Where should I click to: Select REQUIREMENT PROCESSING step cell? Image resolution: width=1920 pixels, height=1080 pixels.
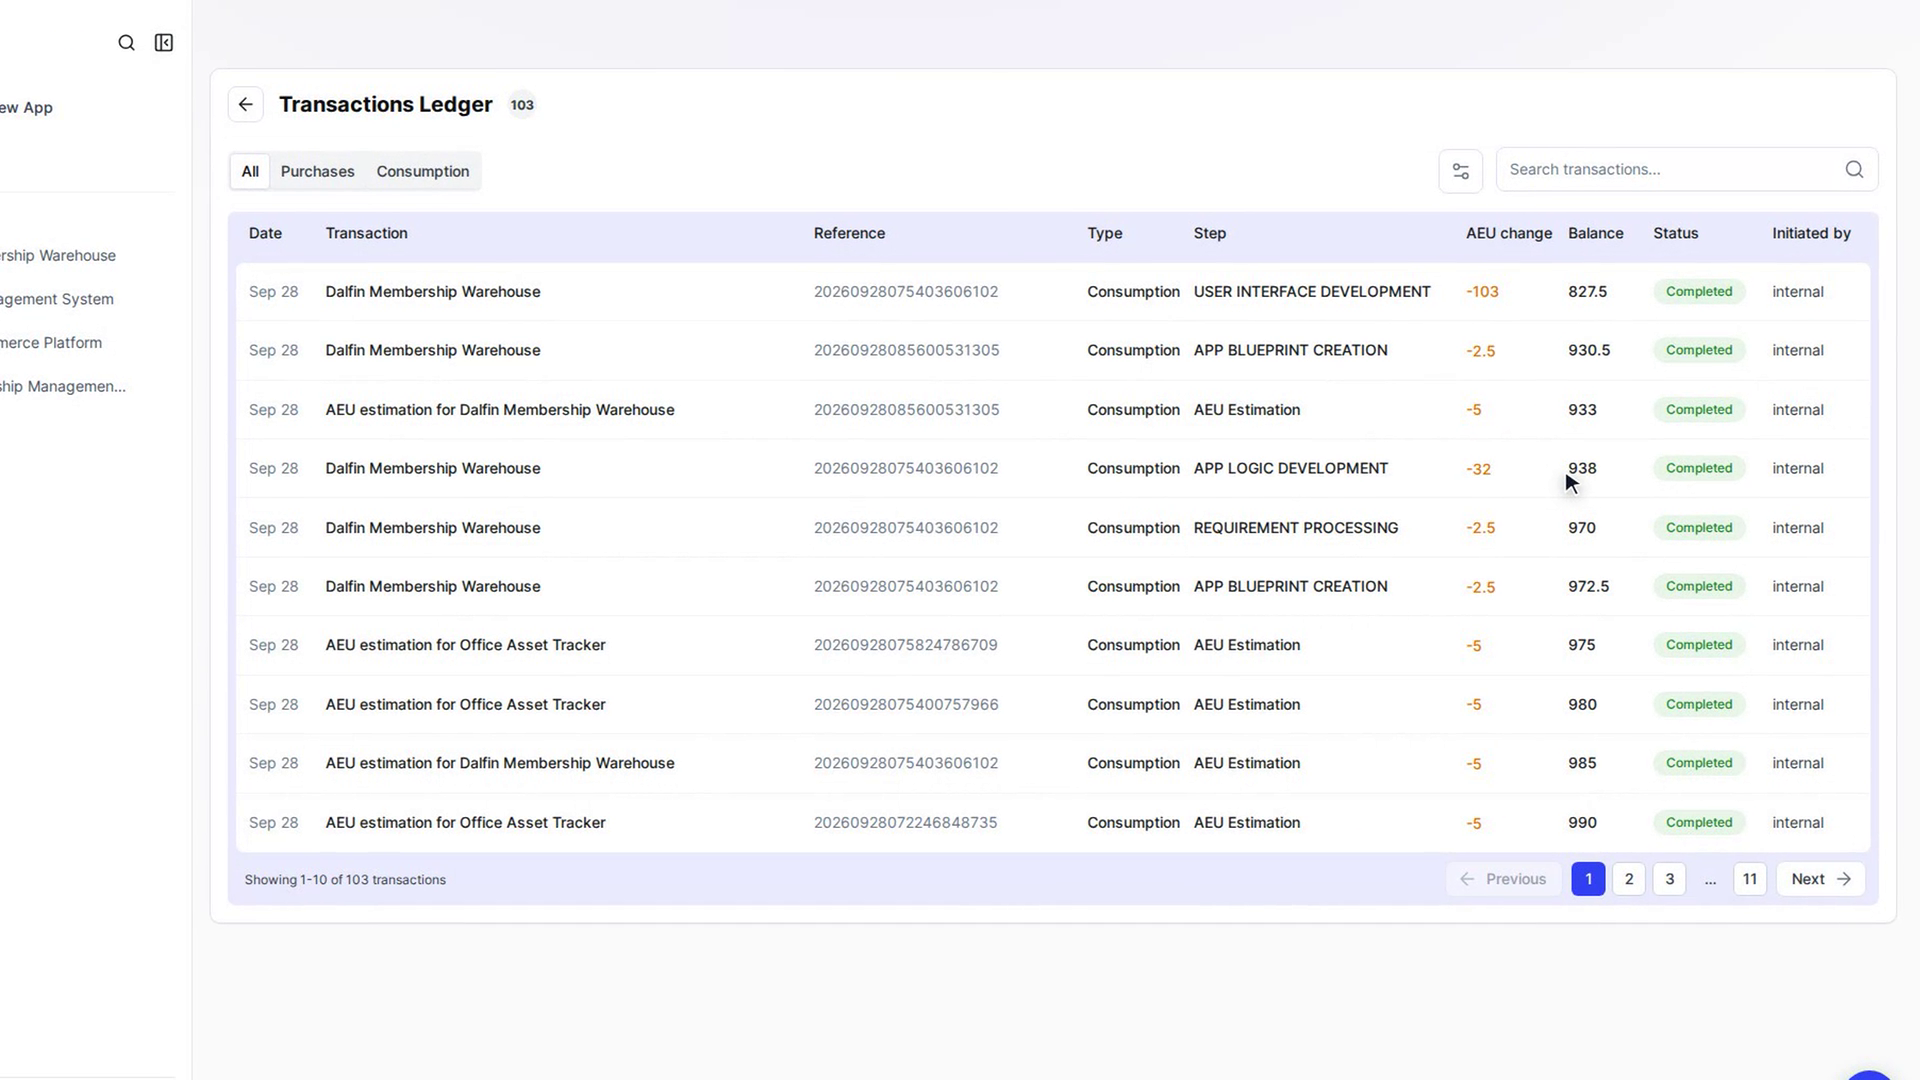pyautogui.click(x=1295, y=528)
